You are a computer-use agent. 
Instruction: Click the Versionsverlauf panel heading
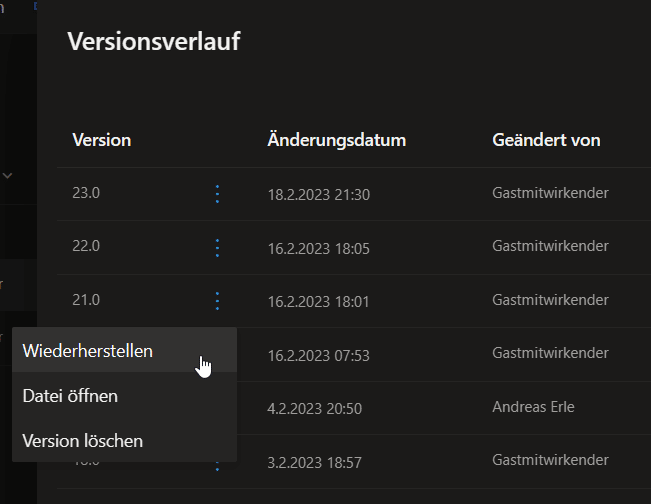tap(153, 42)
